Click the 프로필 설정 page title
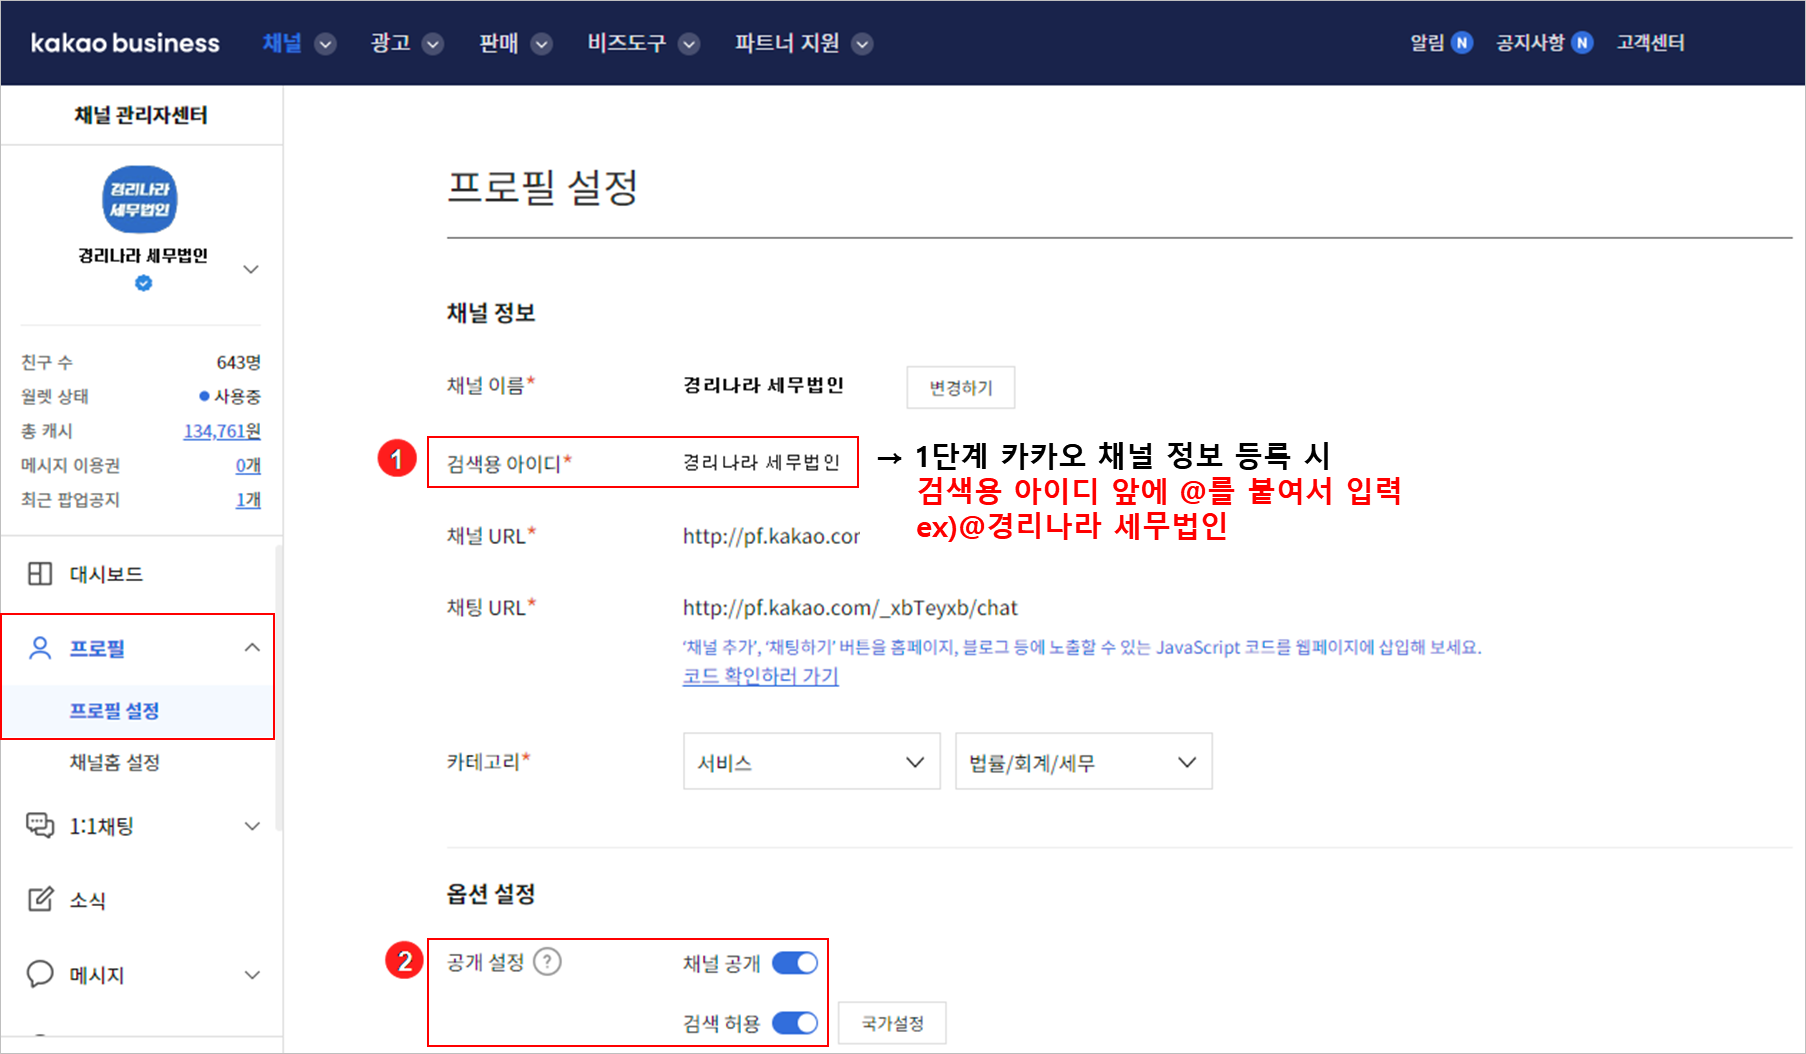This screenshot has height=1054, width=1806. pos(542,187)
